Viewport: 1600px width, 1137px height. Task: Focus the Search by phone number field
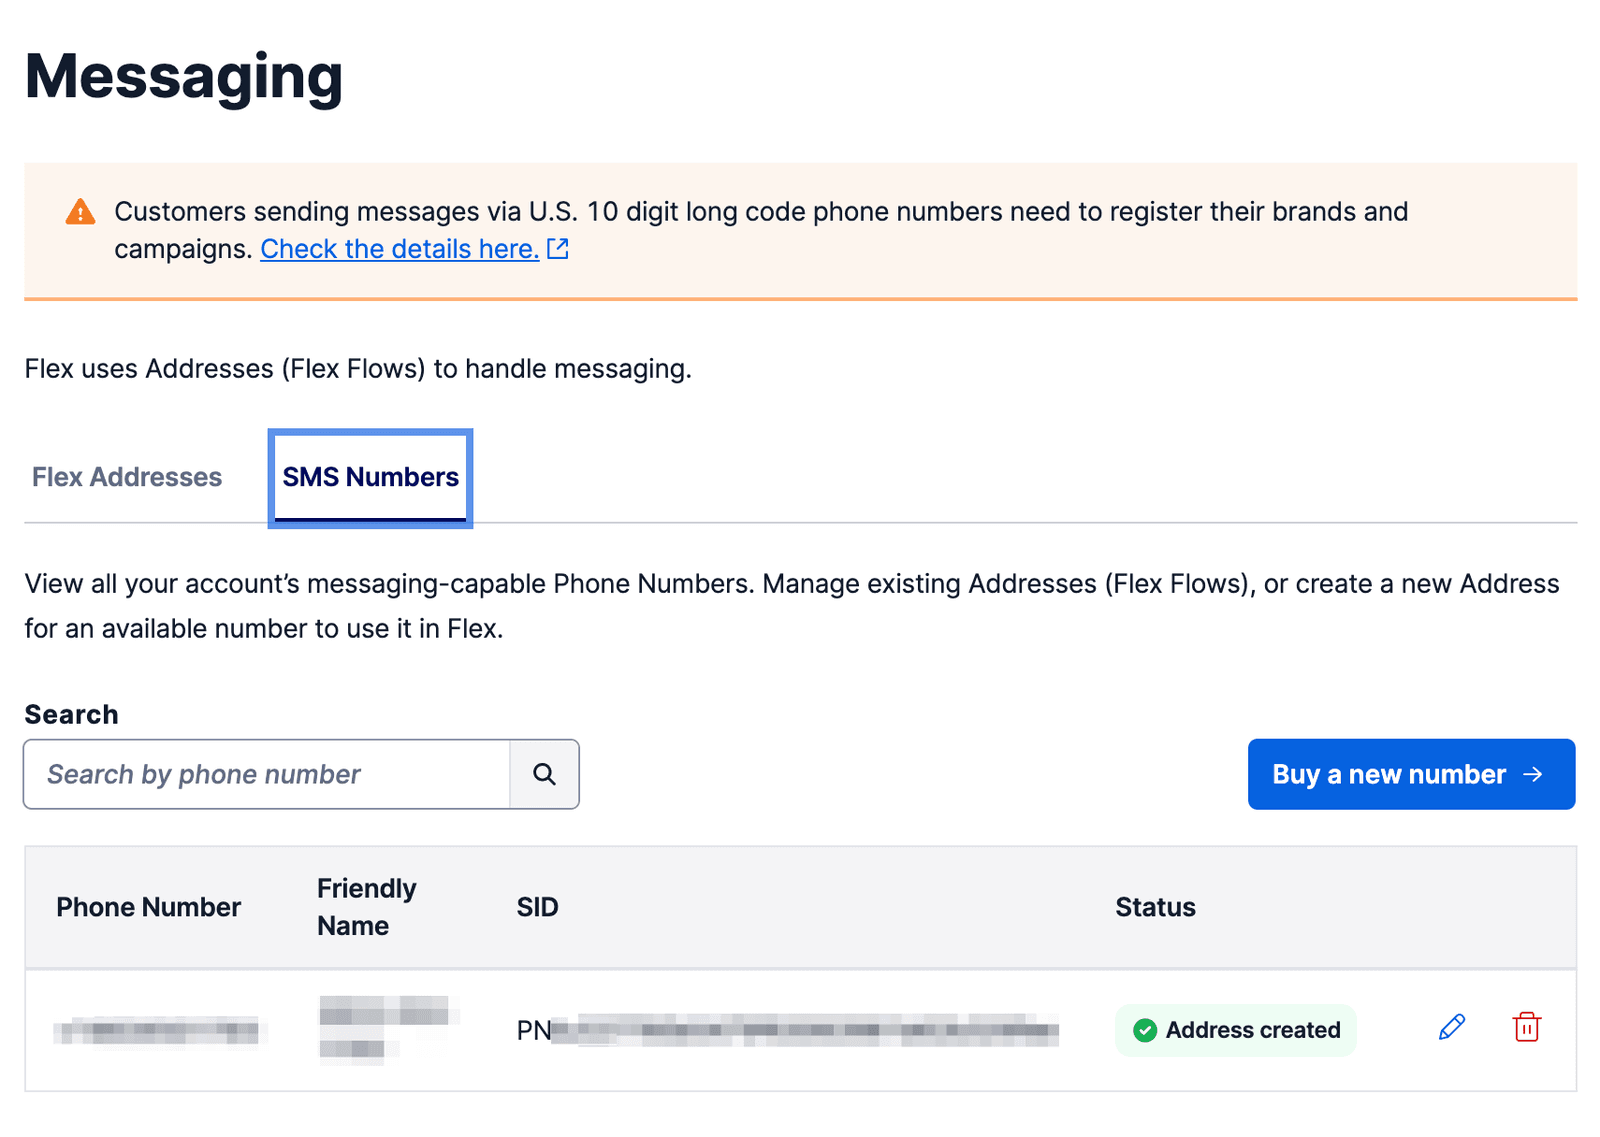(267, 774)
